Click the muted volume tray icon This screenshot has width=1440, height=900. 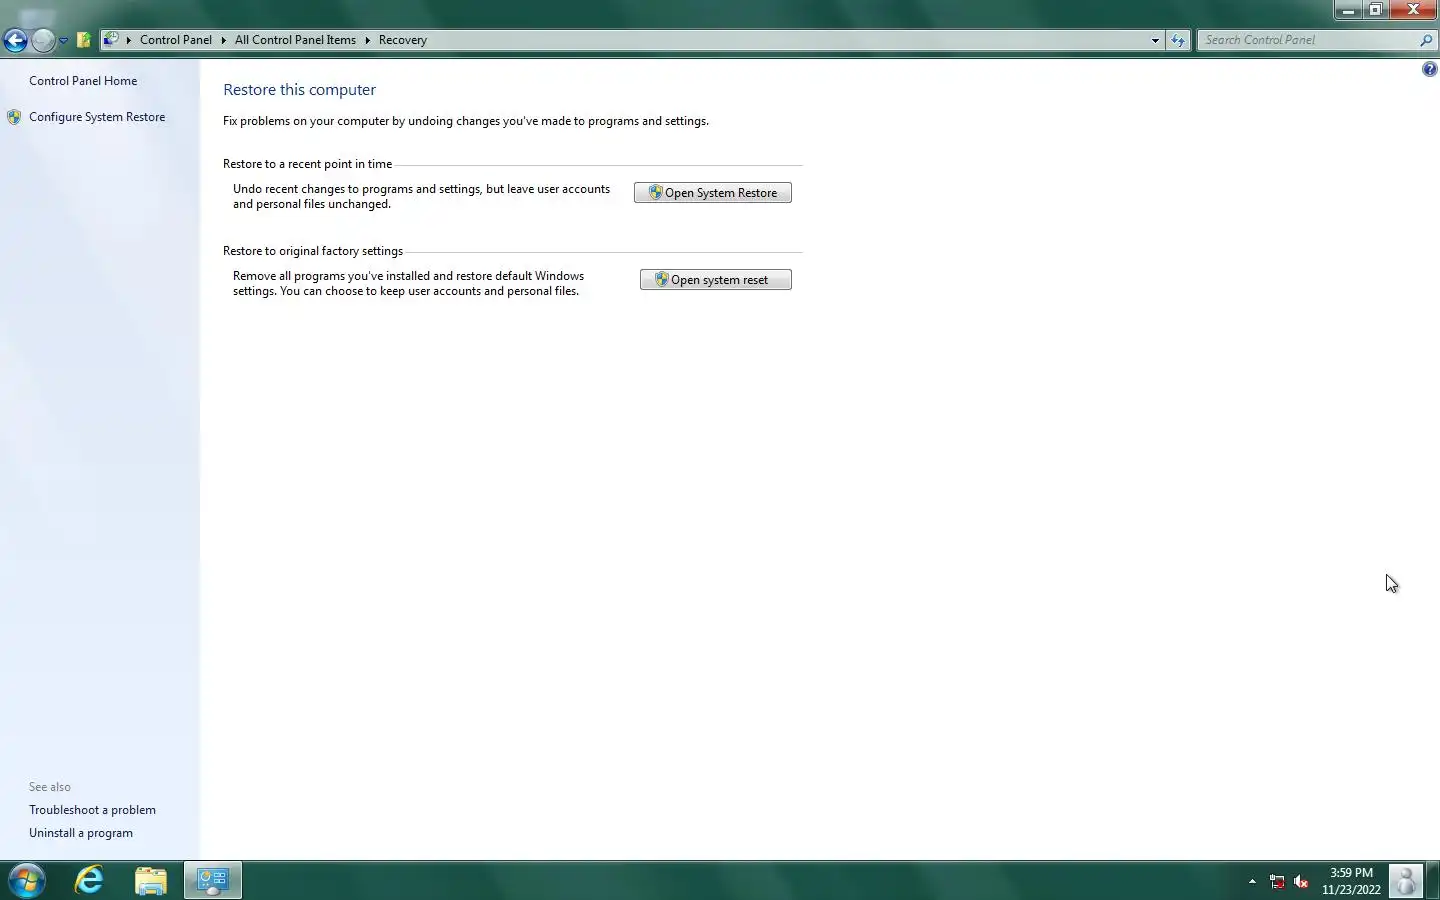[1301, 881]
